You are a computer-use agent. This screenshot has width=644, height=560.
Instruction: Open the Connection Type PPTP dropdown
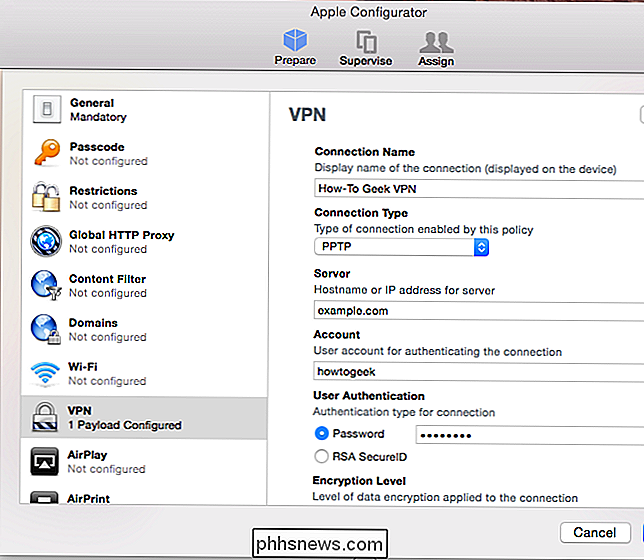point(401,247)
